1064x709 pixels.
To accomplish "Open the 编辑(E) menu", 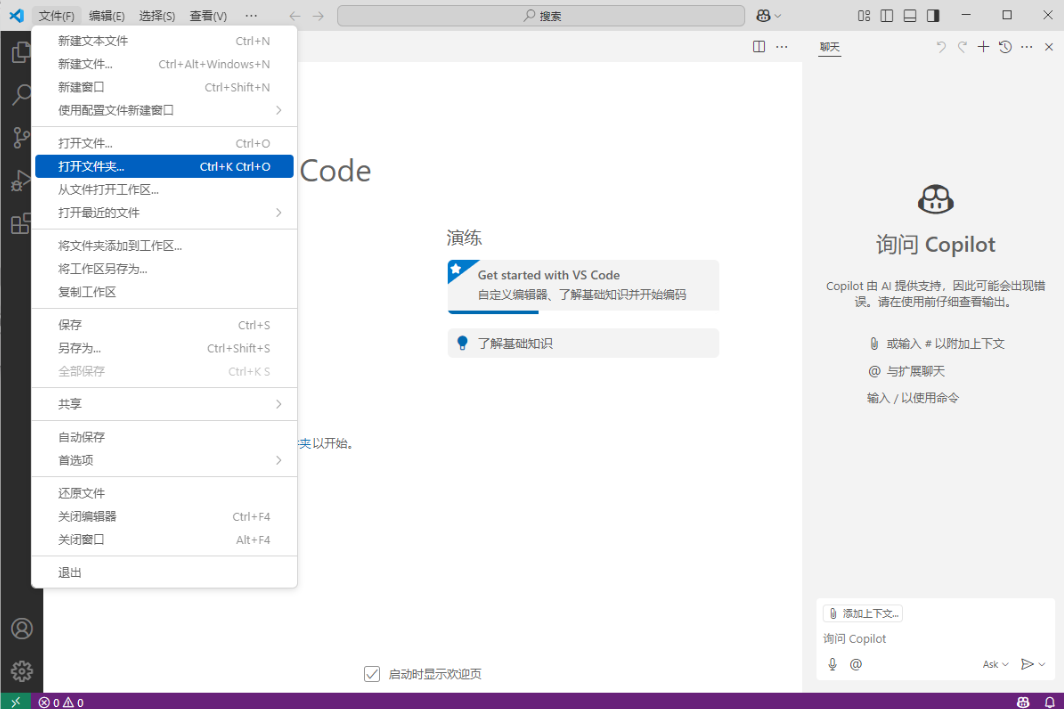I will (x=107, y=16).
